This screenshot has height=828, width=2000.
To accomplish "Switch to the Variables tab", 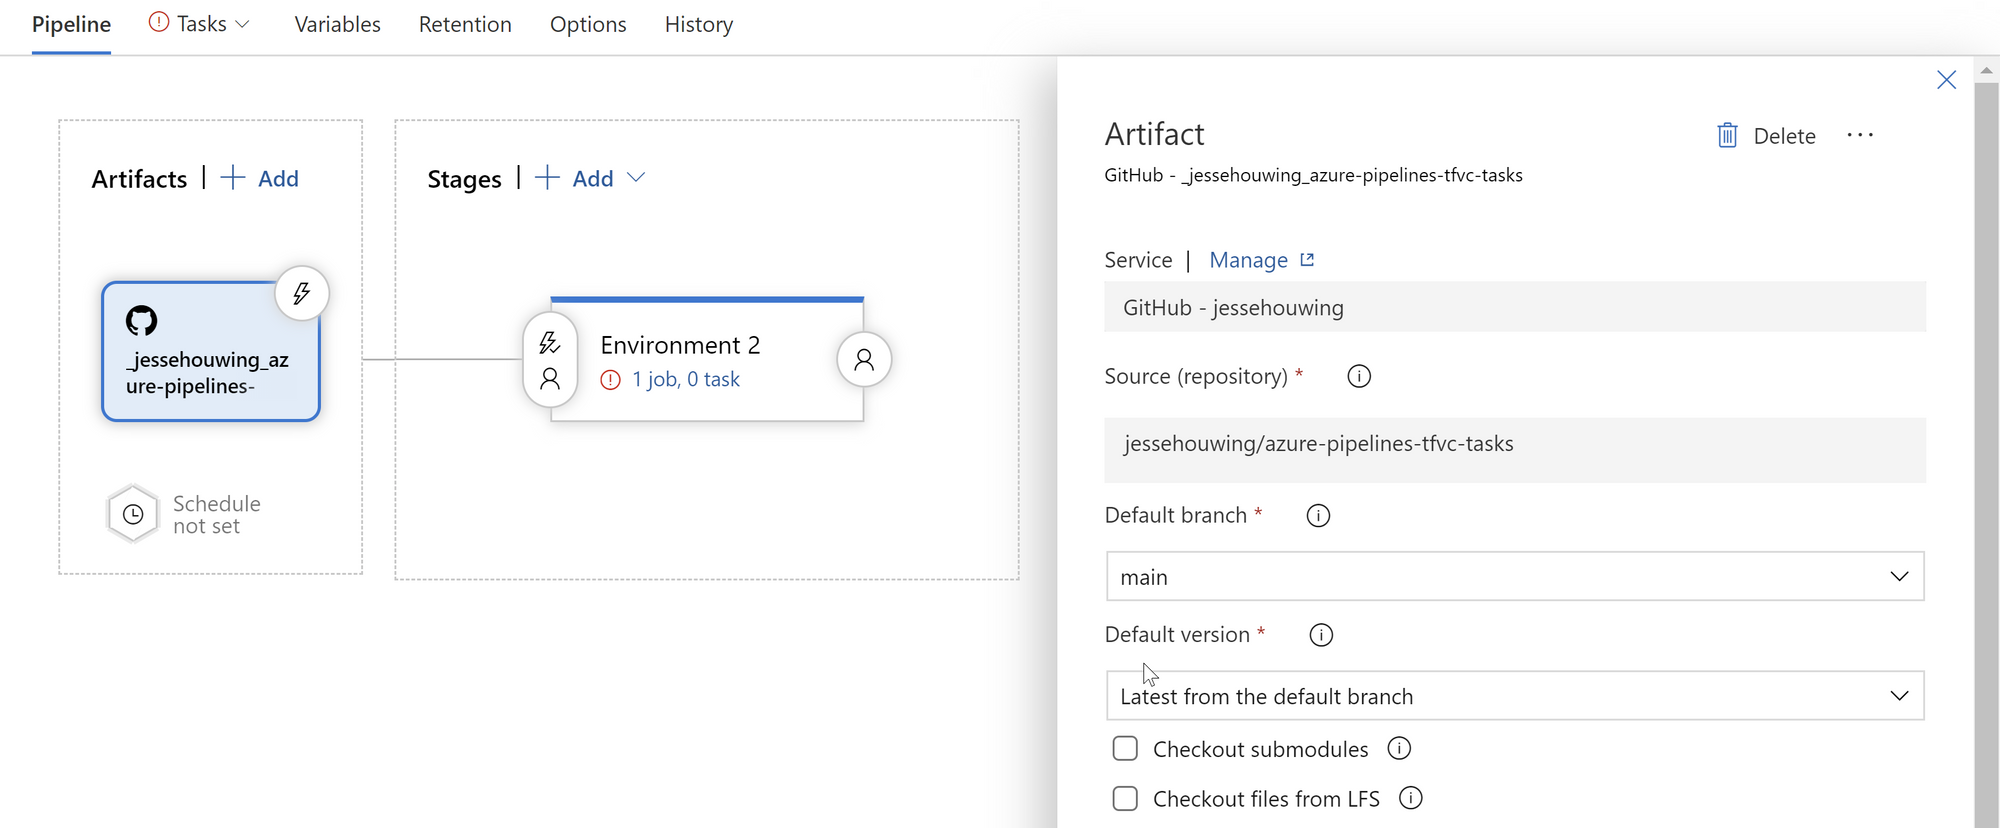I will click(x=337, y=24).
